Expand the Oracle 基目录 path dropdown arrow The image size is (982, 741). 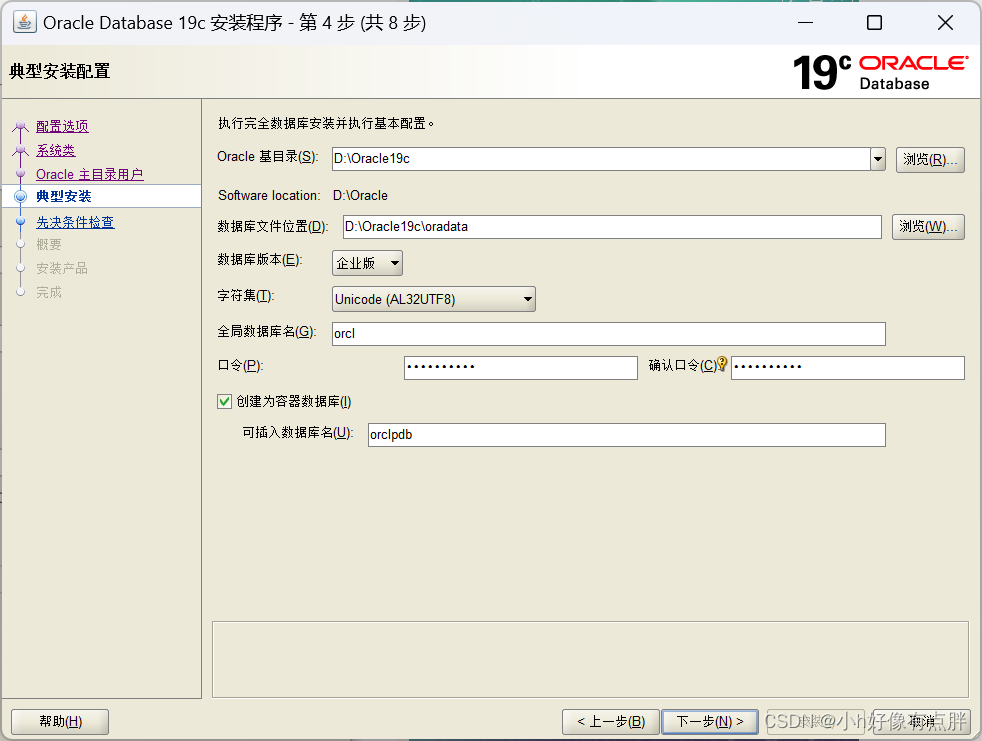[x=877, y=159]
